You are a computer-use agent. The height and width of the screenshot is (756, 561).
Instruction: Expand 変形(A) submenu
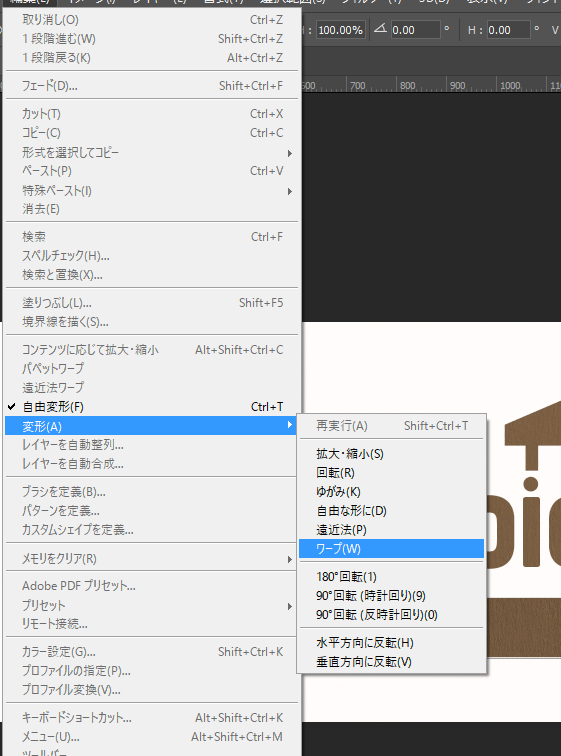(x=151, y=426)
